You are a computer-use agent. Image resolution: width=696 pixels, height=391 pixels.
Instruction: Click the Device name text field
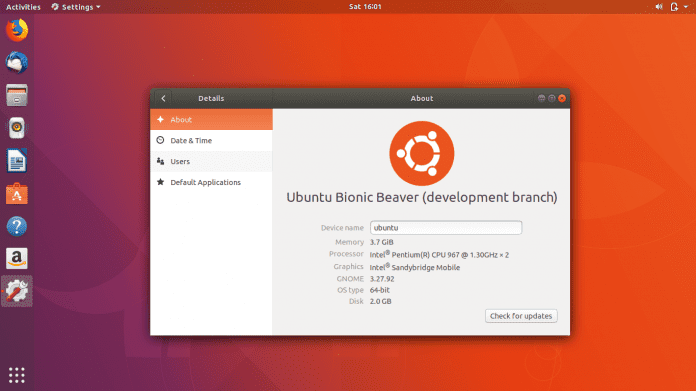[x=446, y=228]
